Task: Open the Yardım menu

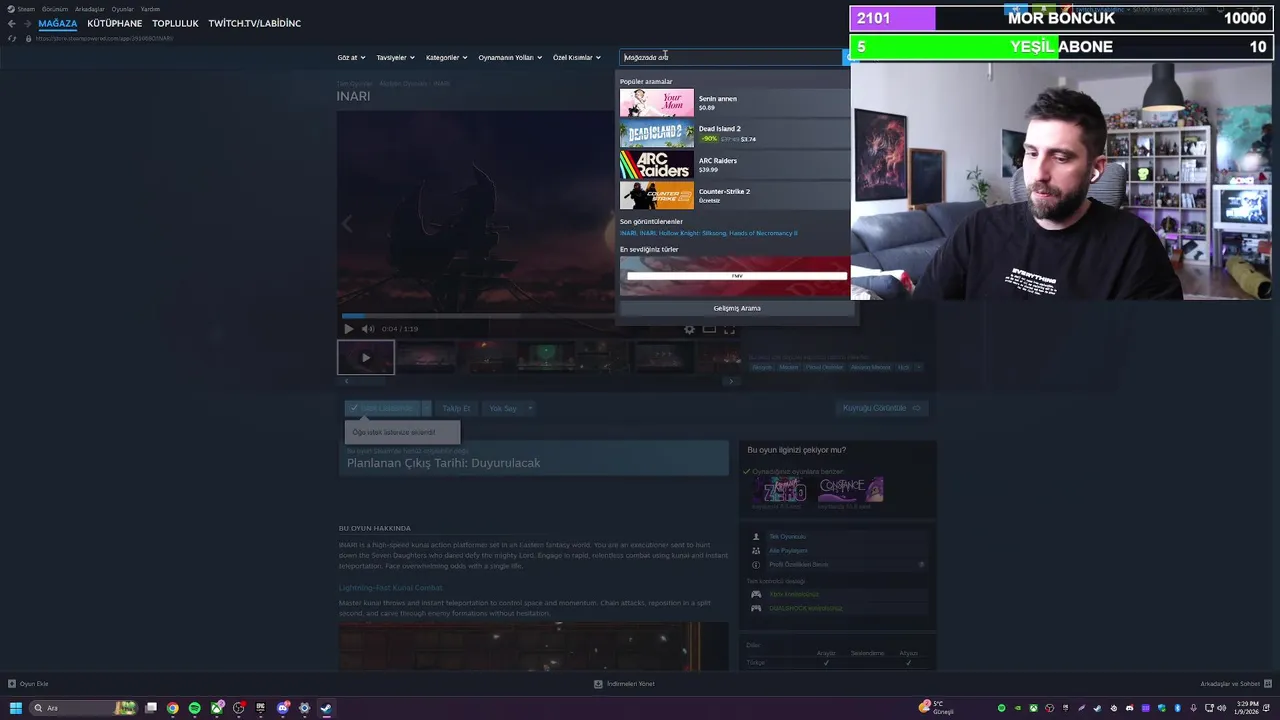Action: (x=150, y=9)
